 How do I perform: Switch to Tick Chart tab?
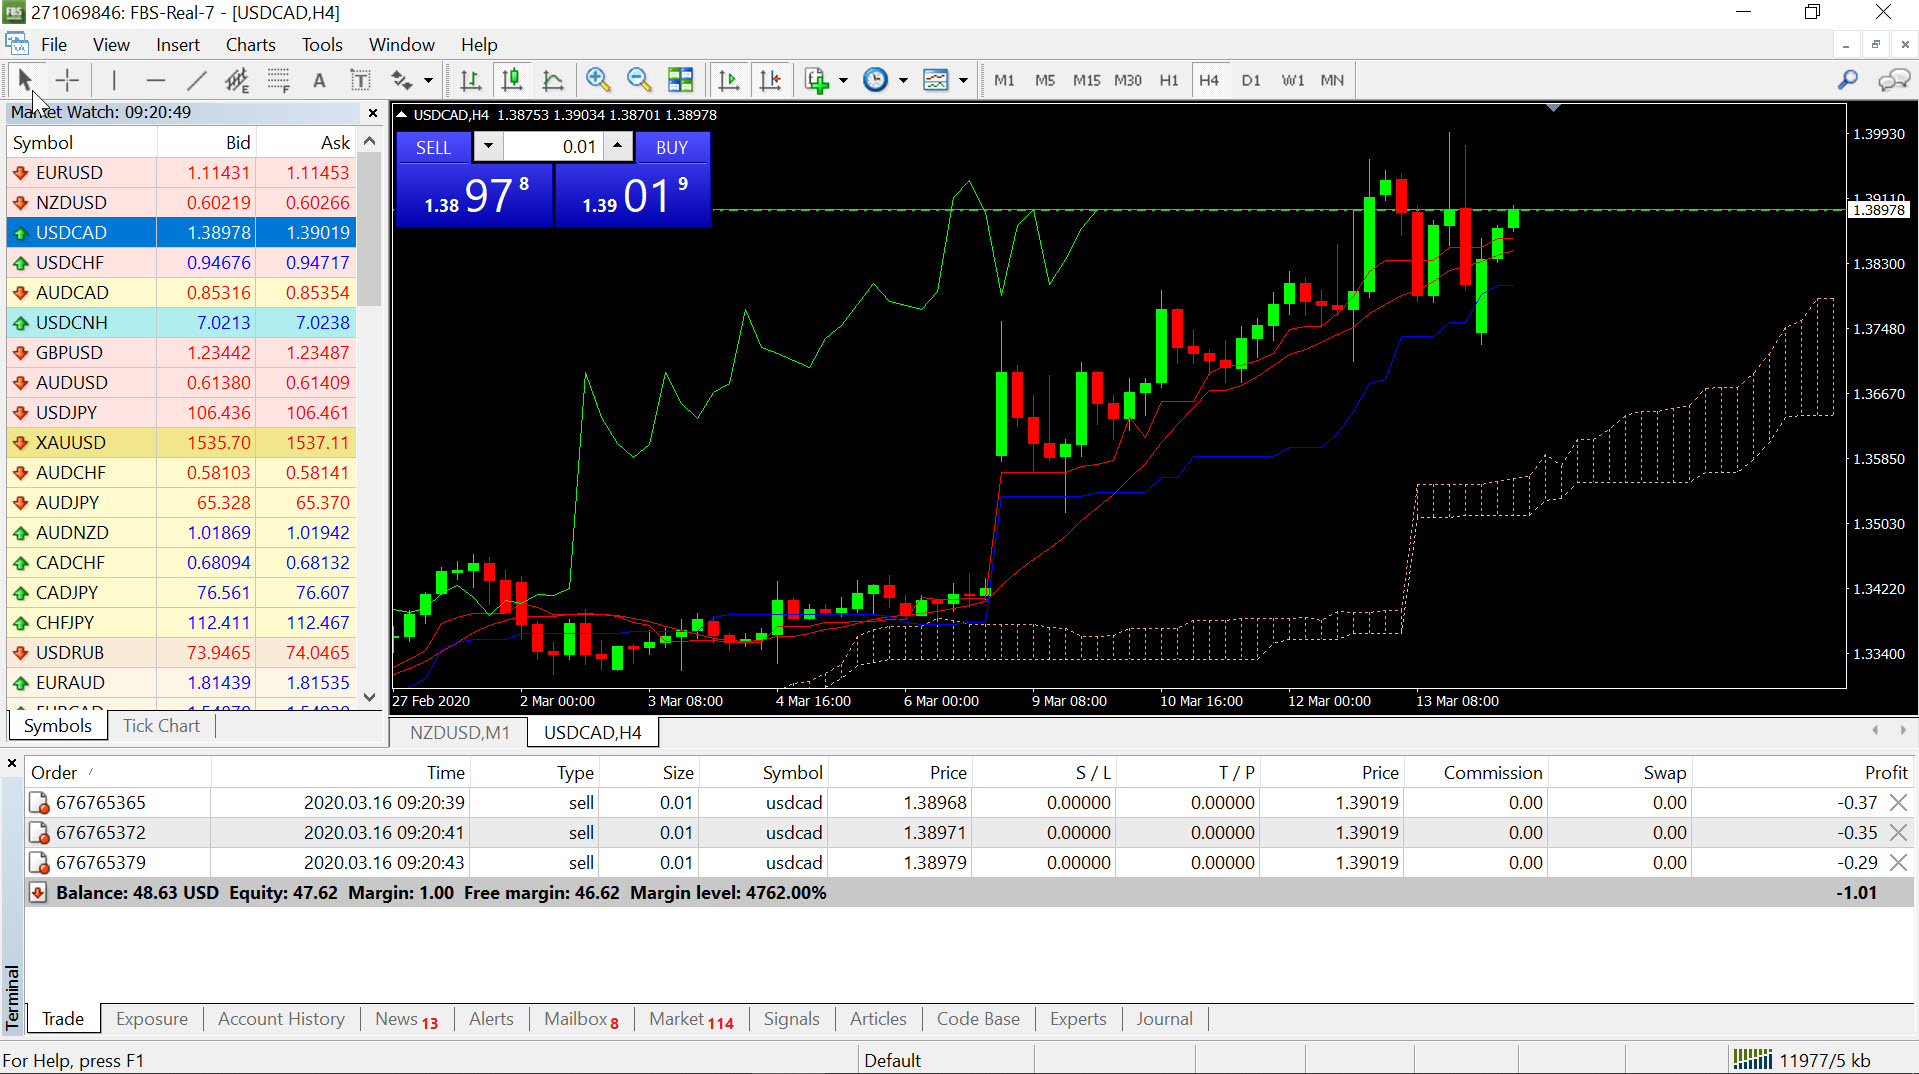[161, 726]
